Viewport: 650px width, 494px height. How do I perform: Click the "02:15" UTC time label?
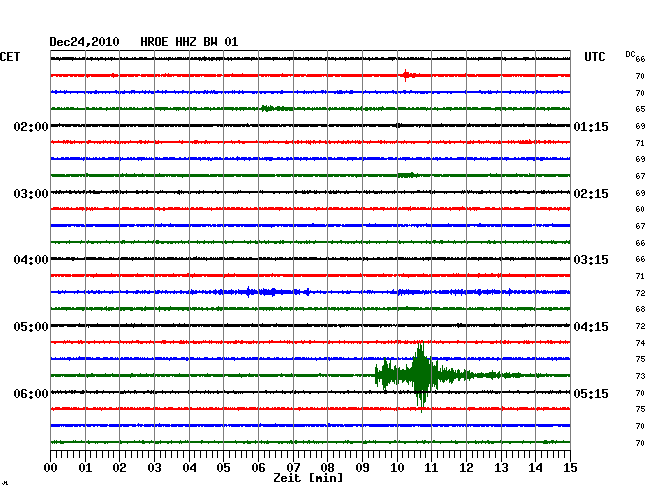click(591, 194)
